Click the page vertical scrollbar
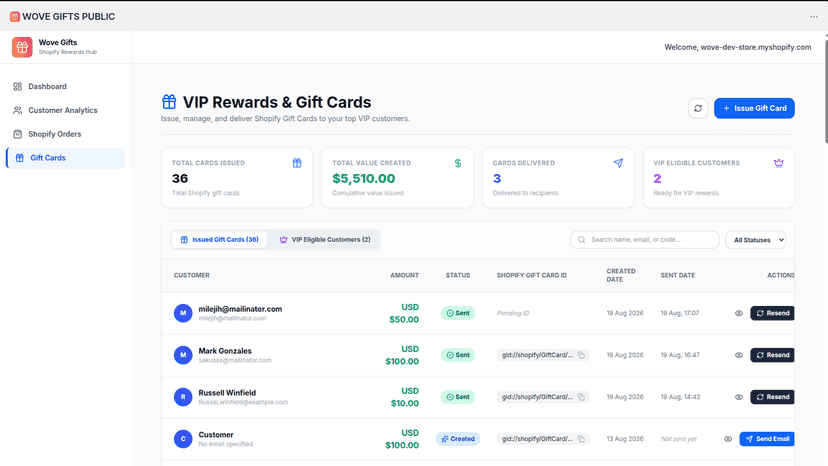 [826, 89]
